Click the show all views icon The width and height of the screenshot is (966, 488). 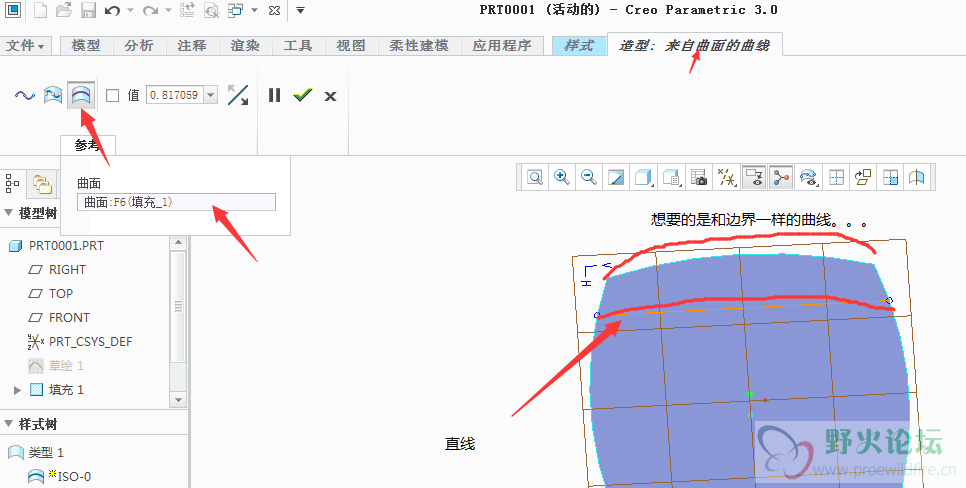pyautogui.click(x=836, y=178)
